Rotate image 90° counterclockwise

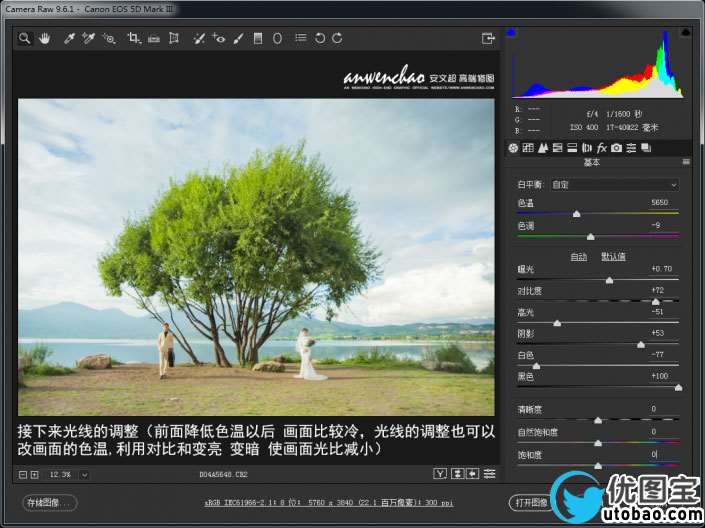click(320, 38)
